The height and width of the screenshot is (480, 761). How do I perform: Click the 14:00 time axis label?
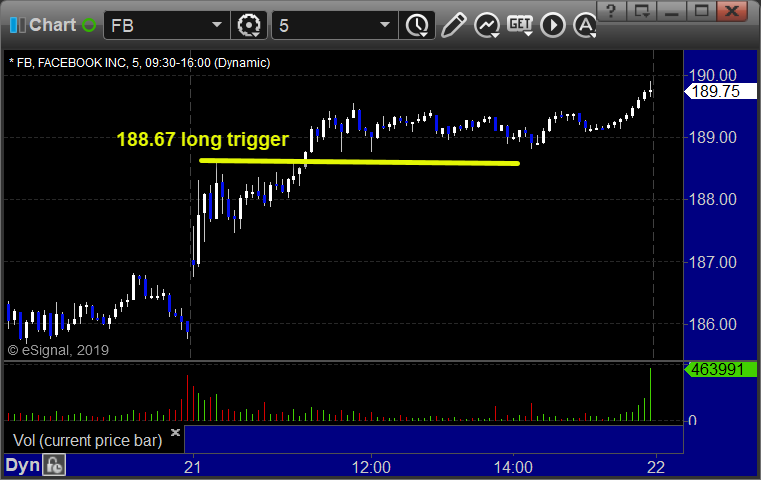click(x=513, y=467)
